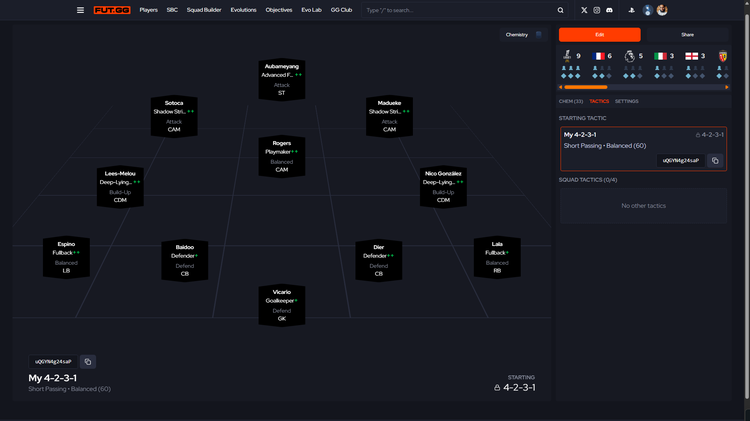Image resolution: width=750 pixels, height=421 pixels.
Task: Go to Squad Builder page
Action: 204,10
